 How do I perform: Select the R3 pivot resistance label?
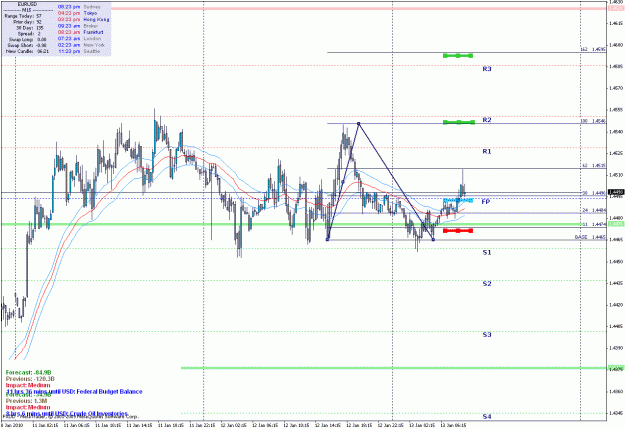coord(487,69)
